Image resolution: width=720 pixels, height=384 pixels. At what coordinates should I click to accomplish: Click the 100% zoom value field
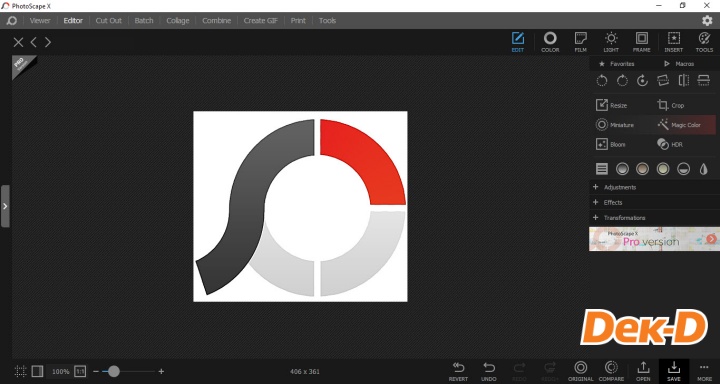click(x=60, y=371)
